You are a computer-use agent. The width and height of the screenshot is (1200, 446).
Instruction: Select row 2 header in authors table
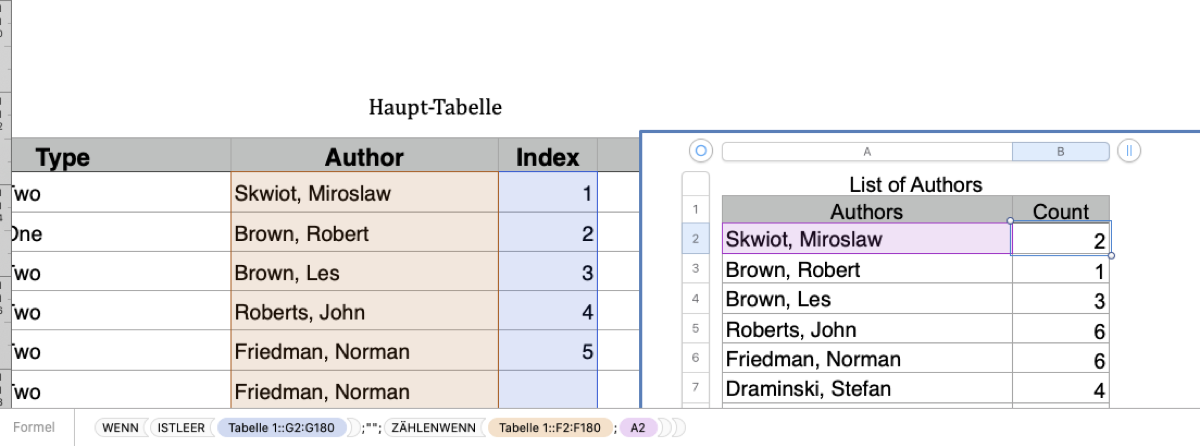coord(694,239)
